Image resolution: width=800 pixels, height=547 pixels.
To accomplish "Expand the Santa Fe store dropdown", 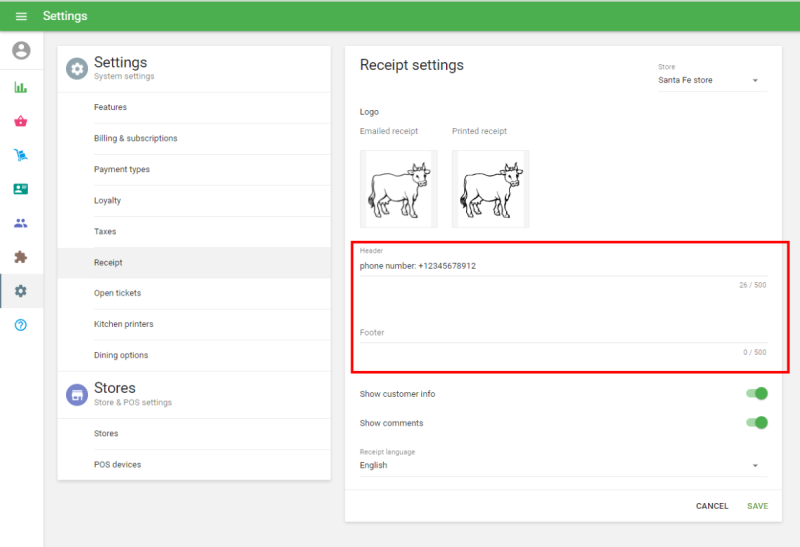I will tap(712, 80).
